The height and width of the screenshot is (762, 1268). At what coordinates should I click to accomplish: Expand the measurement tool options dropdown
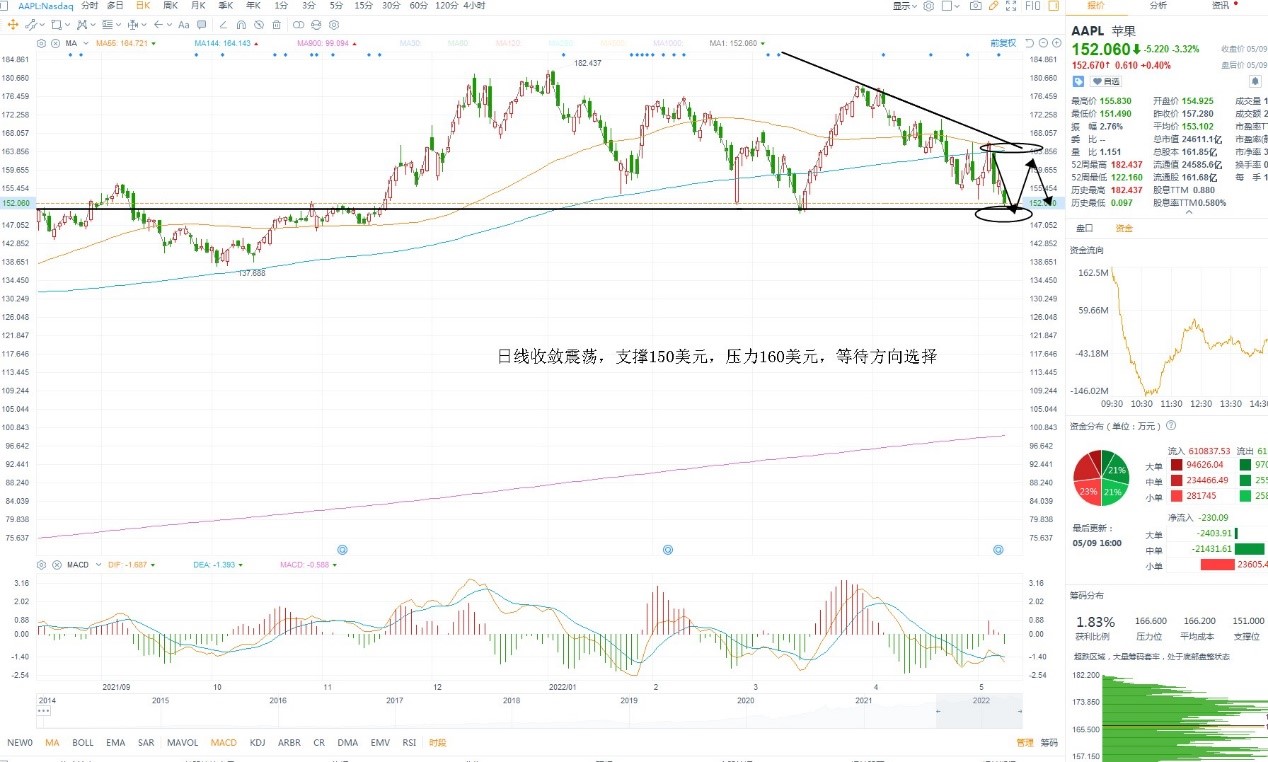[x=144, y=24]
